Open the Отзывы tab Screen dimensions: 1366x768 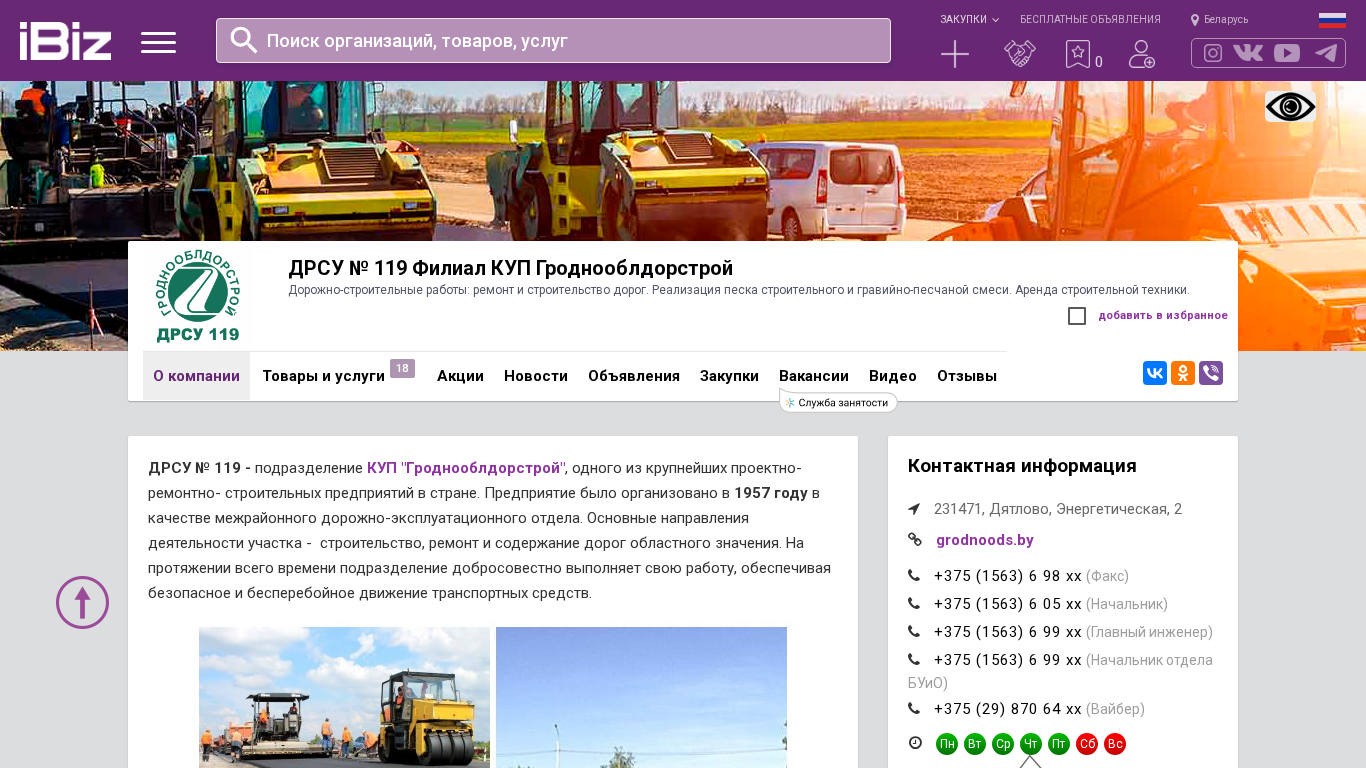click(x=967, y=376)
